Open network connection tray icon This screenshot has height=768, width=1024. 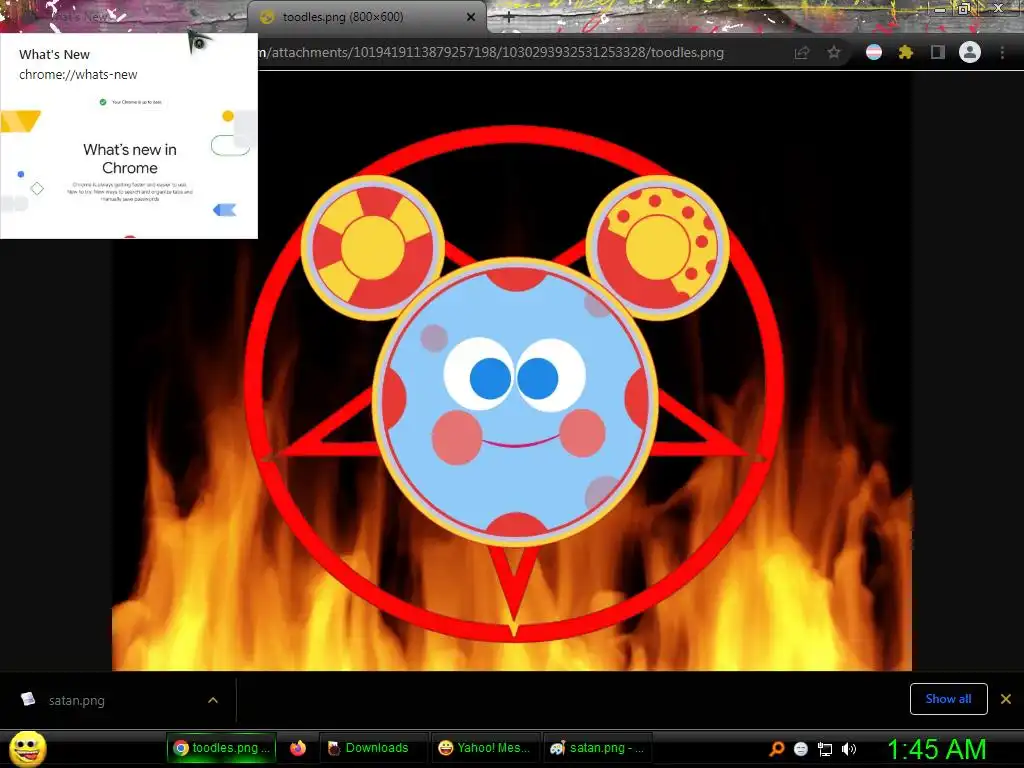825,749
